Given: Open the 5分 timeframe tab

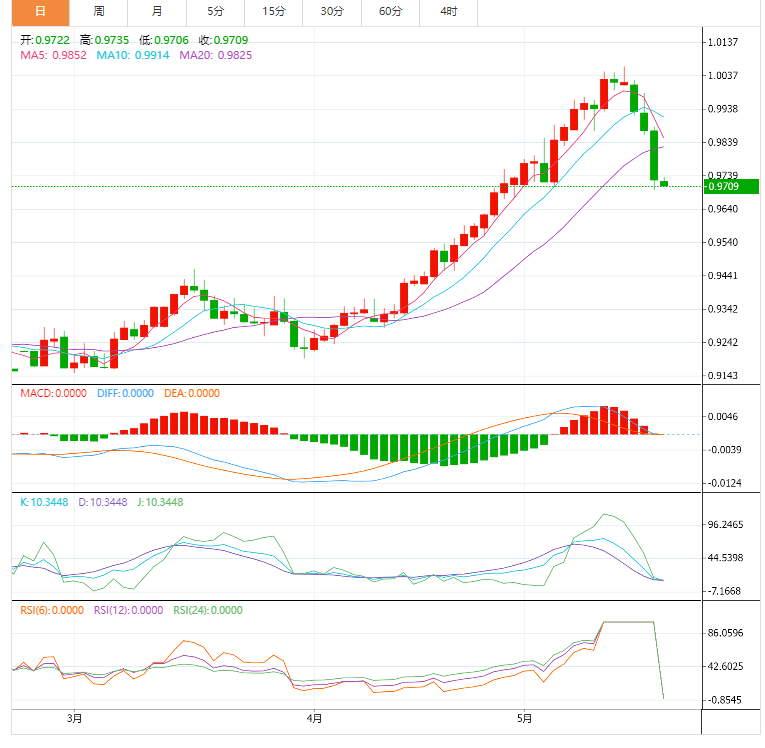Looking at the screenshot, I should (x=215, y=12).
